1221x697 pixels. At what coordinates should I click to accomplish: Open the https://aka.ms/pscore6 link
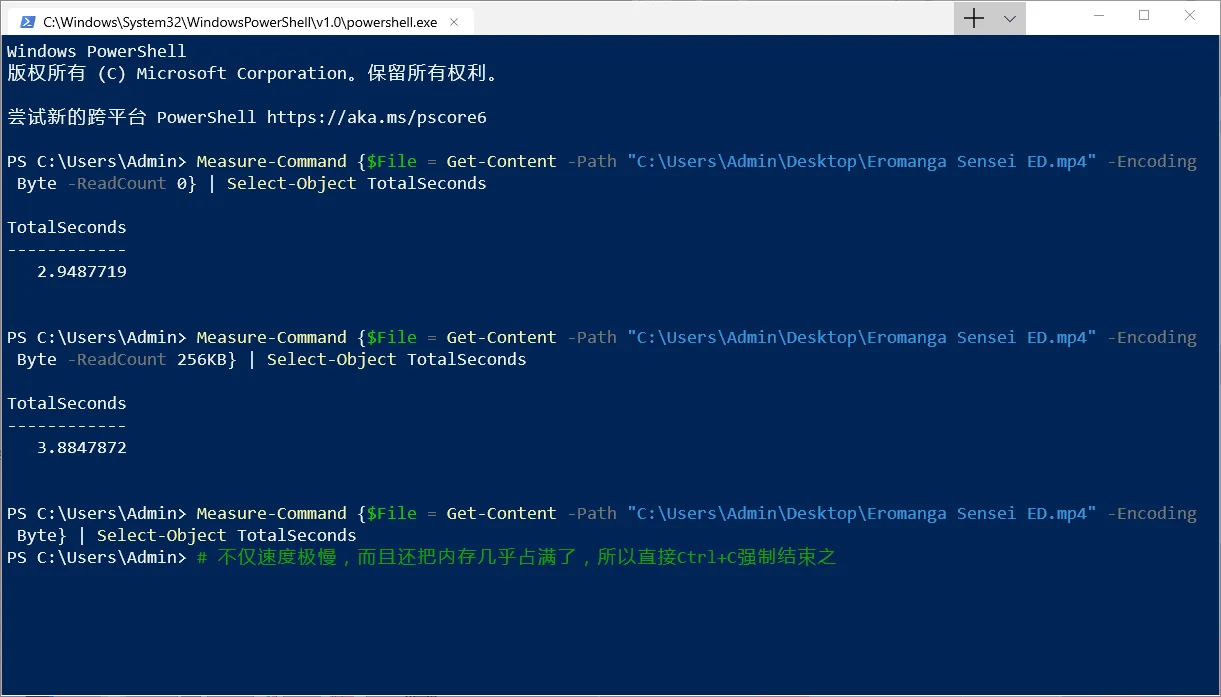[x=376, y=117]
